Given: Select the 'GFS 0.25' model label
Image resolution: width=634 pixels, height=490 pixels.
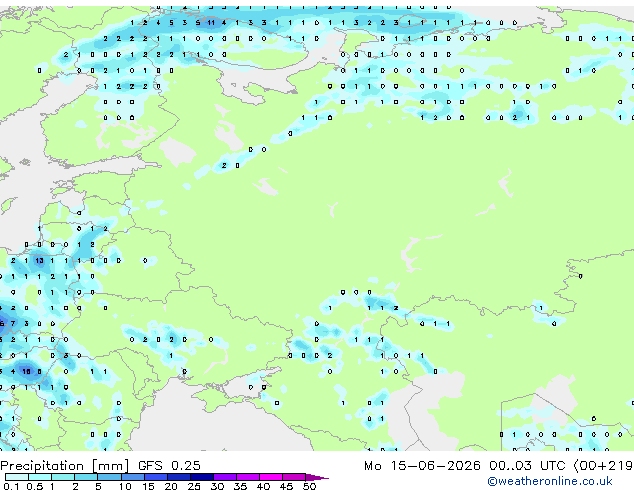Looking at the screenshot, I should pyautogui.click(x=169, y=466).
